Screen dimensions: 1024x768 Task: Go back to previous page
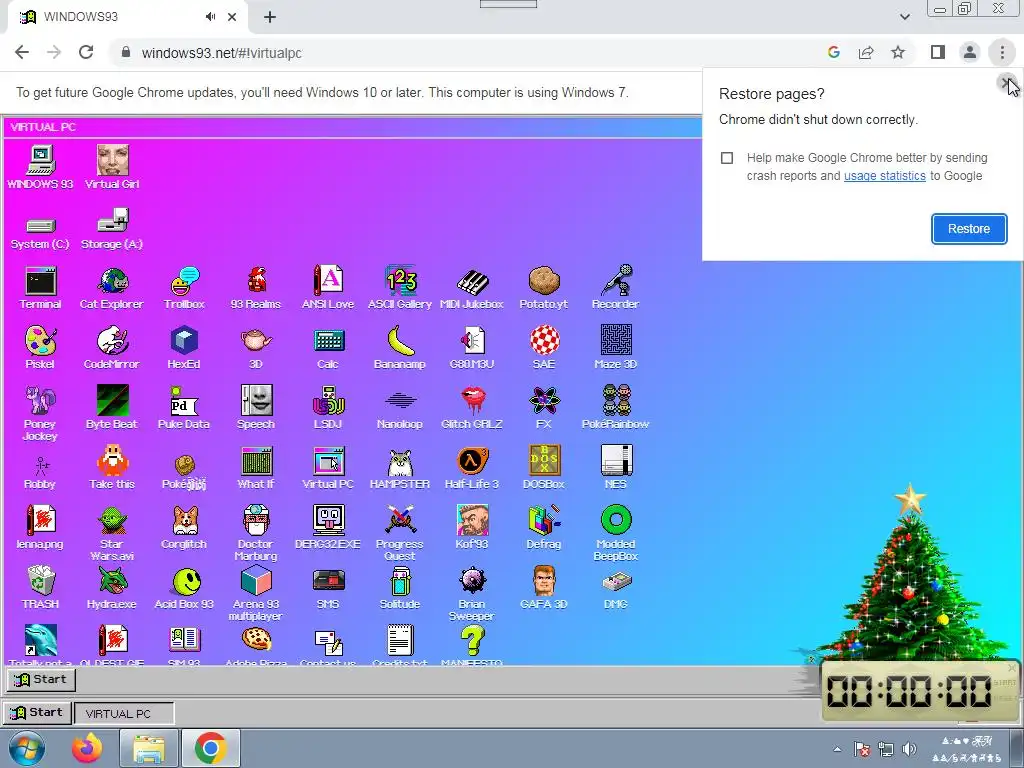coord(22,52)
